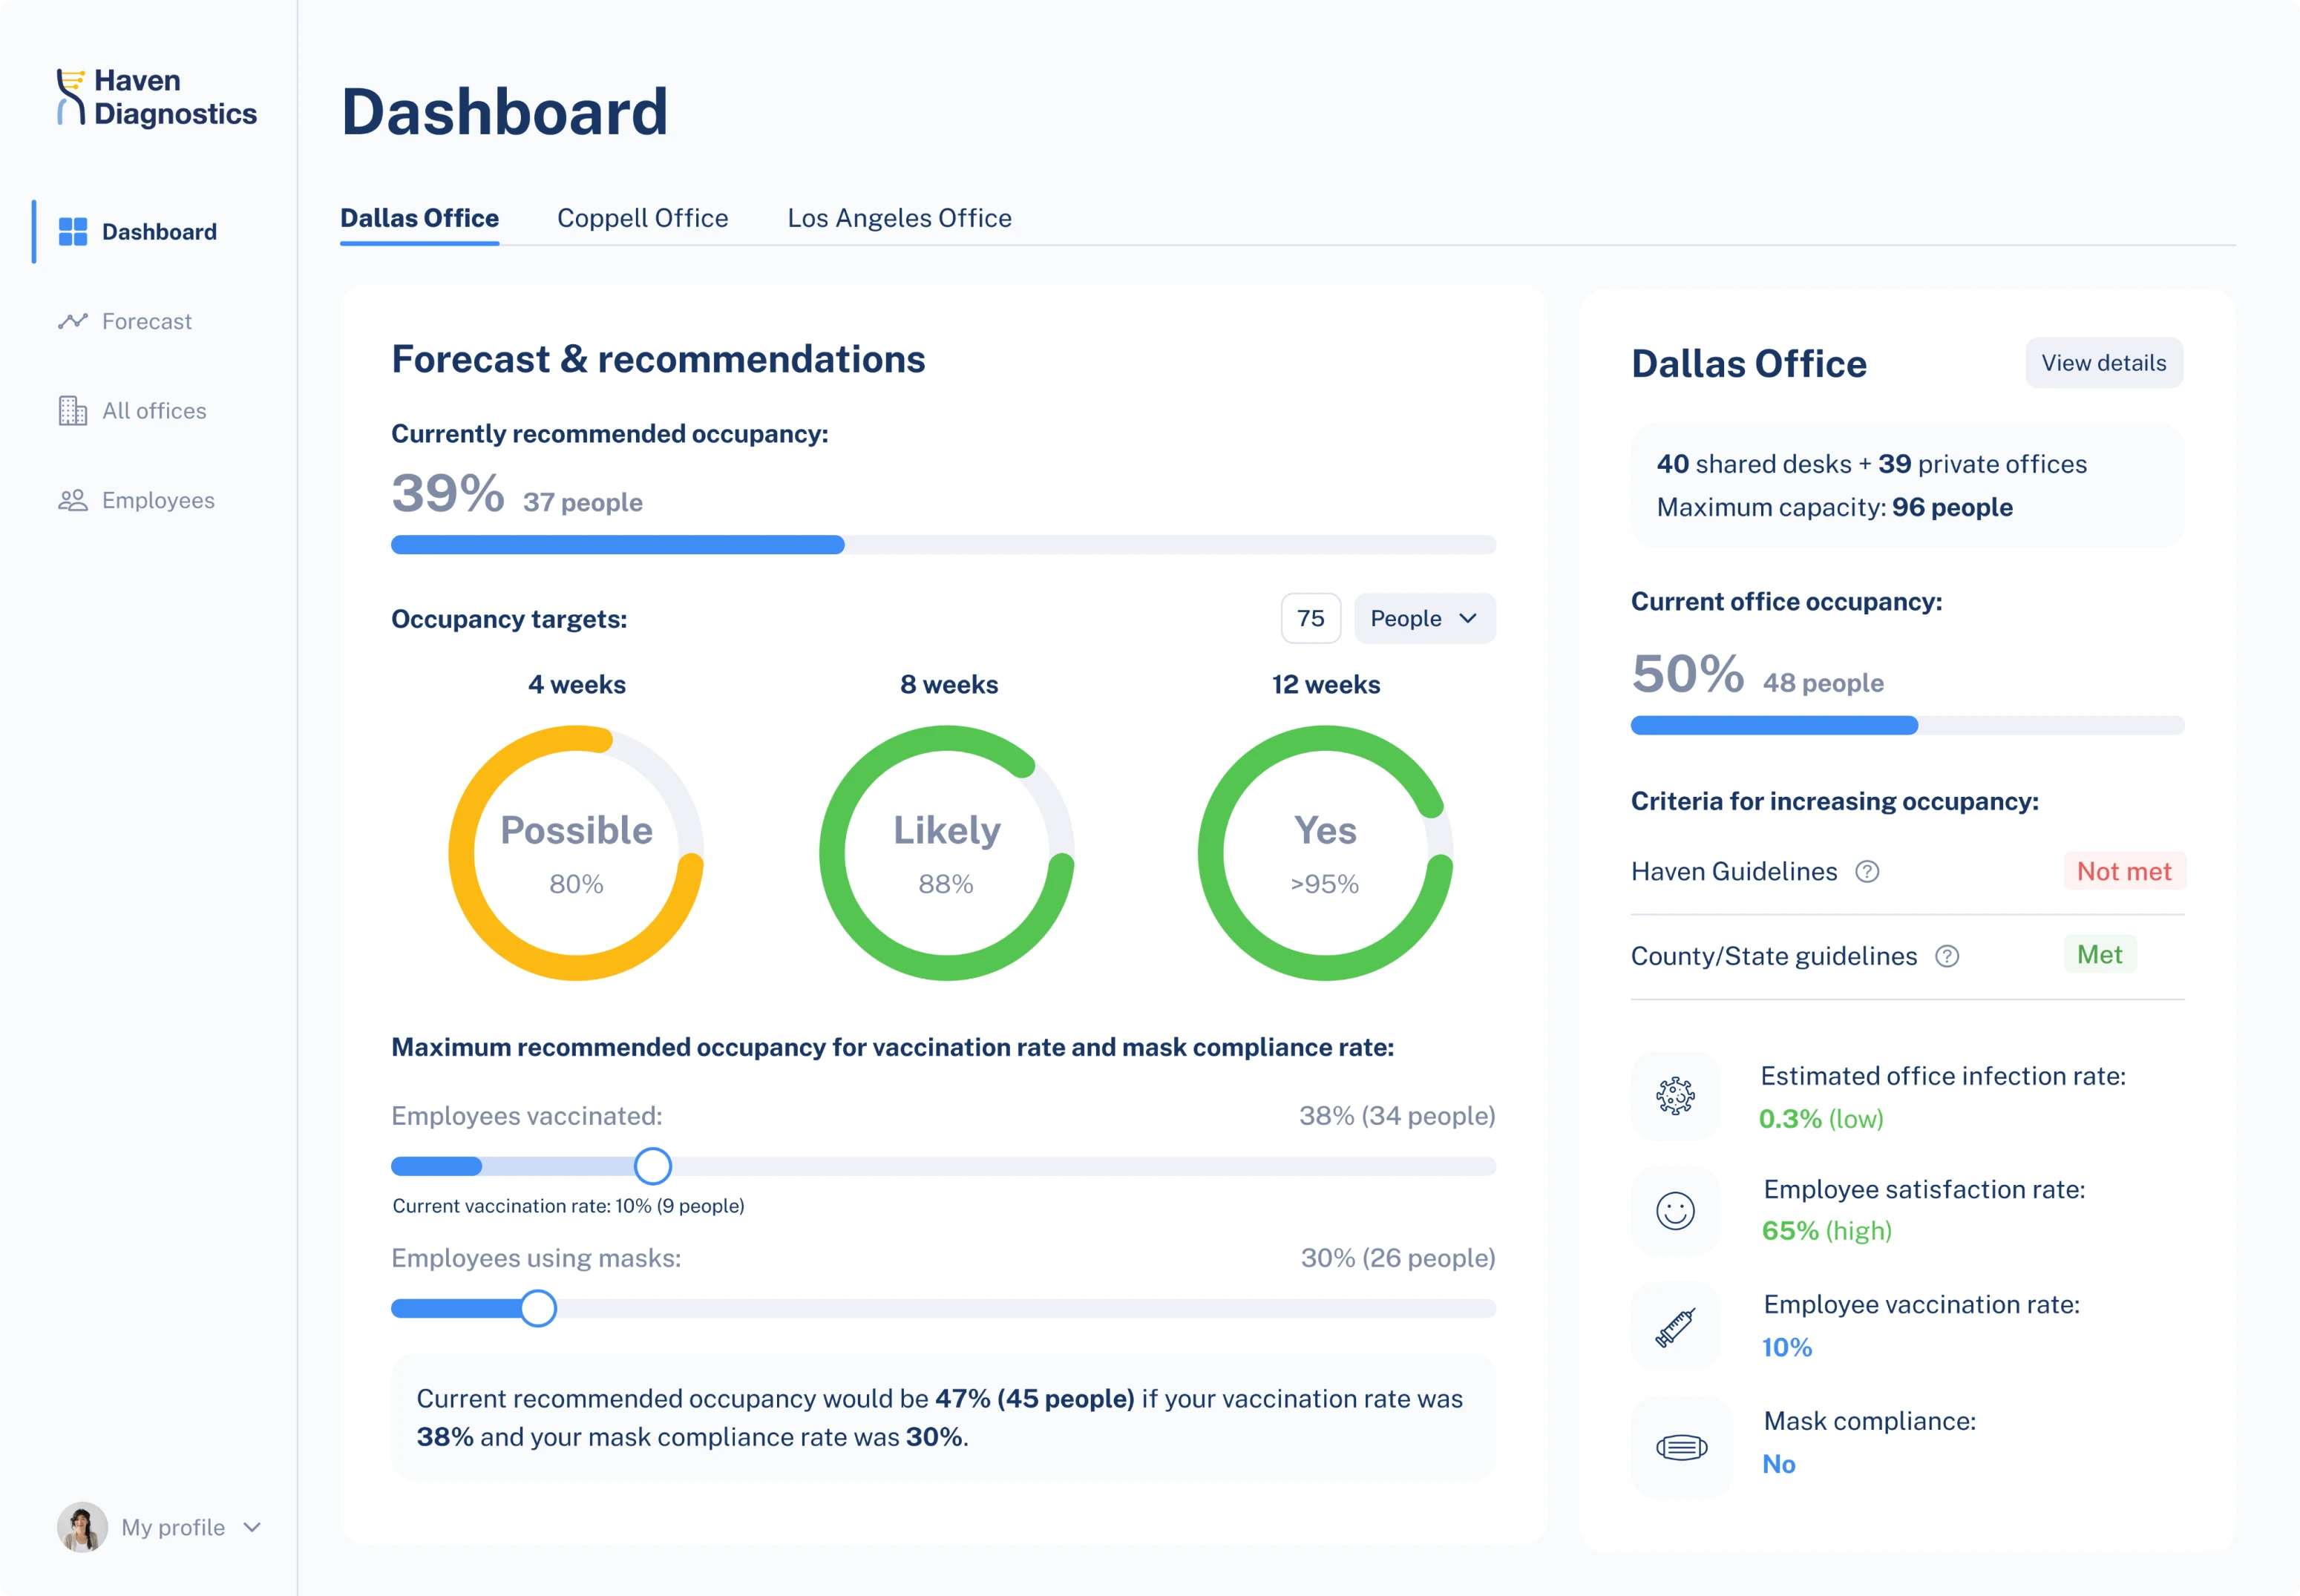Collapse the People selector chevron
Screen dimensions: 2300x1596
click(x=1469, y=618)
